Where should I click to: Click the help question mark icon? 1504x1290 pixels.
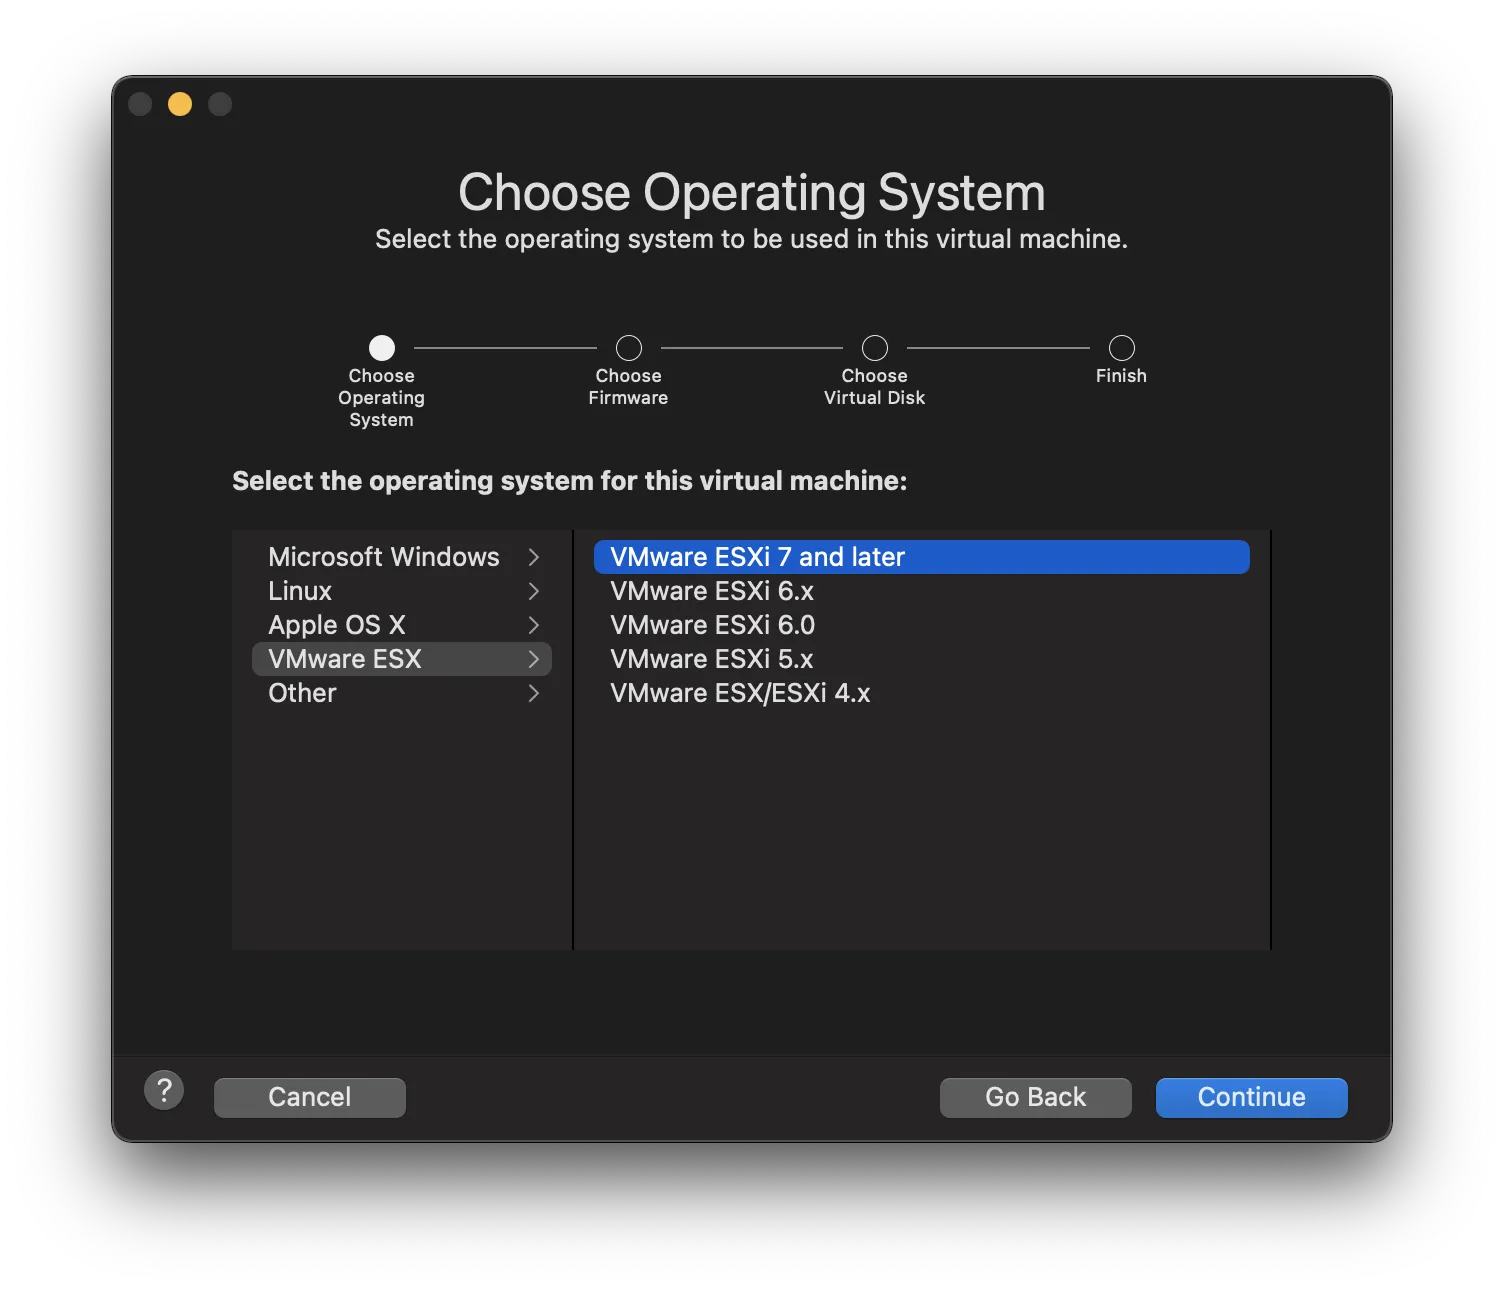164,1090
